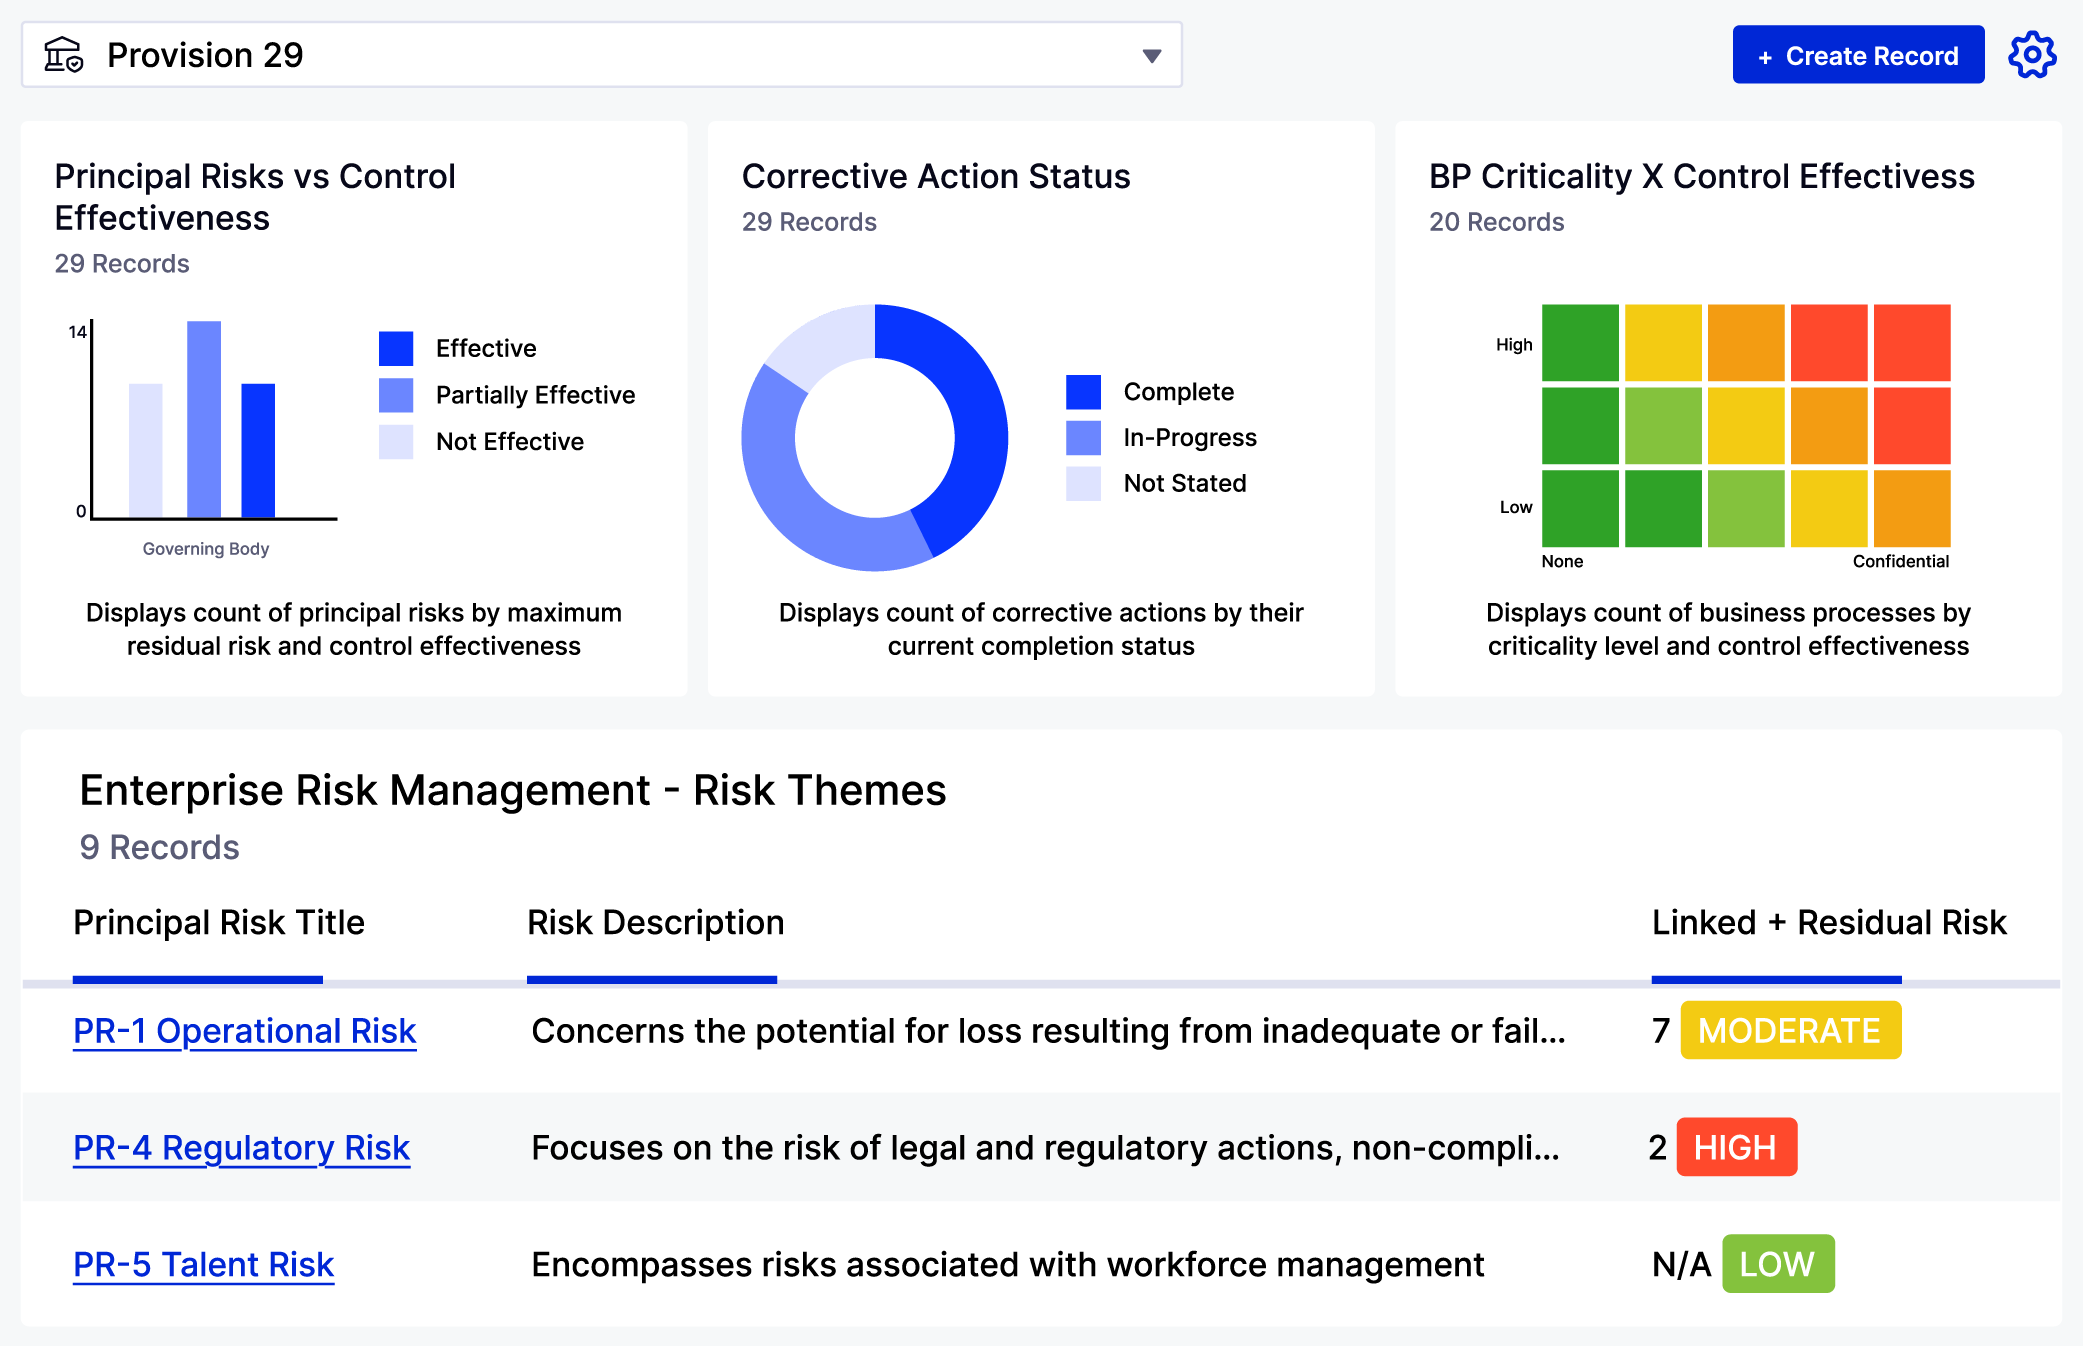The image size is (2083, 1346).
Task: Open the PR-5 Talent Risk link
Action: click(203, 1265)
